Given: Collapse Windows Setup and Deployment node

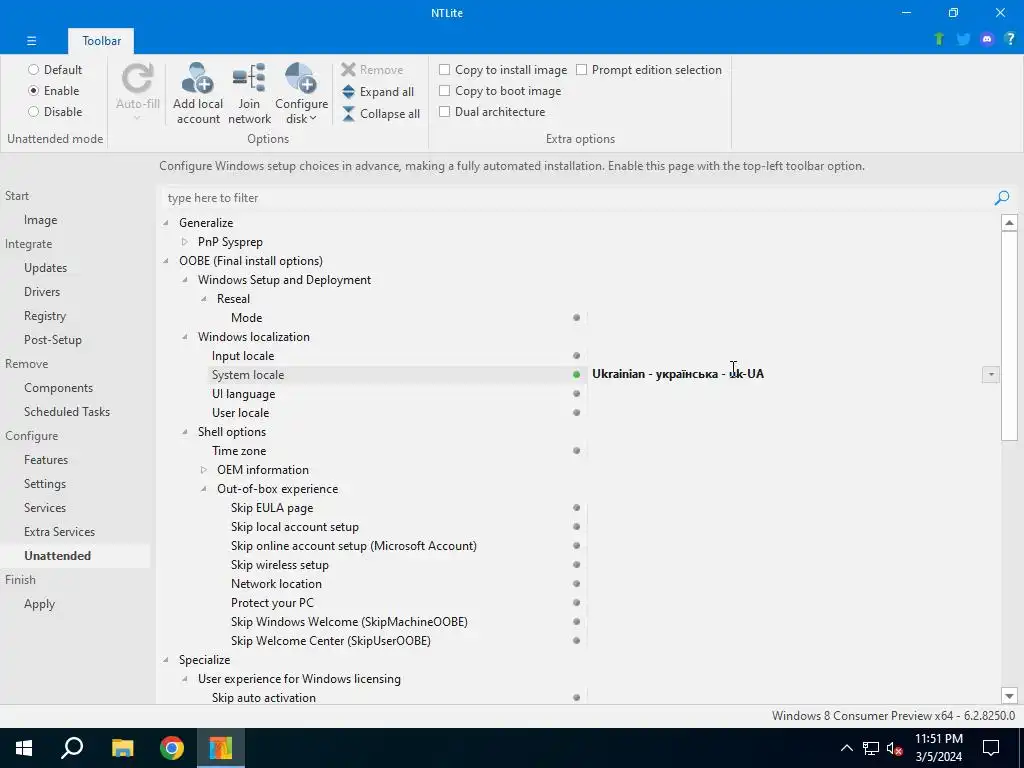Looking at the screenshot, I should coord(185,280).
